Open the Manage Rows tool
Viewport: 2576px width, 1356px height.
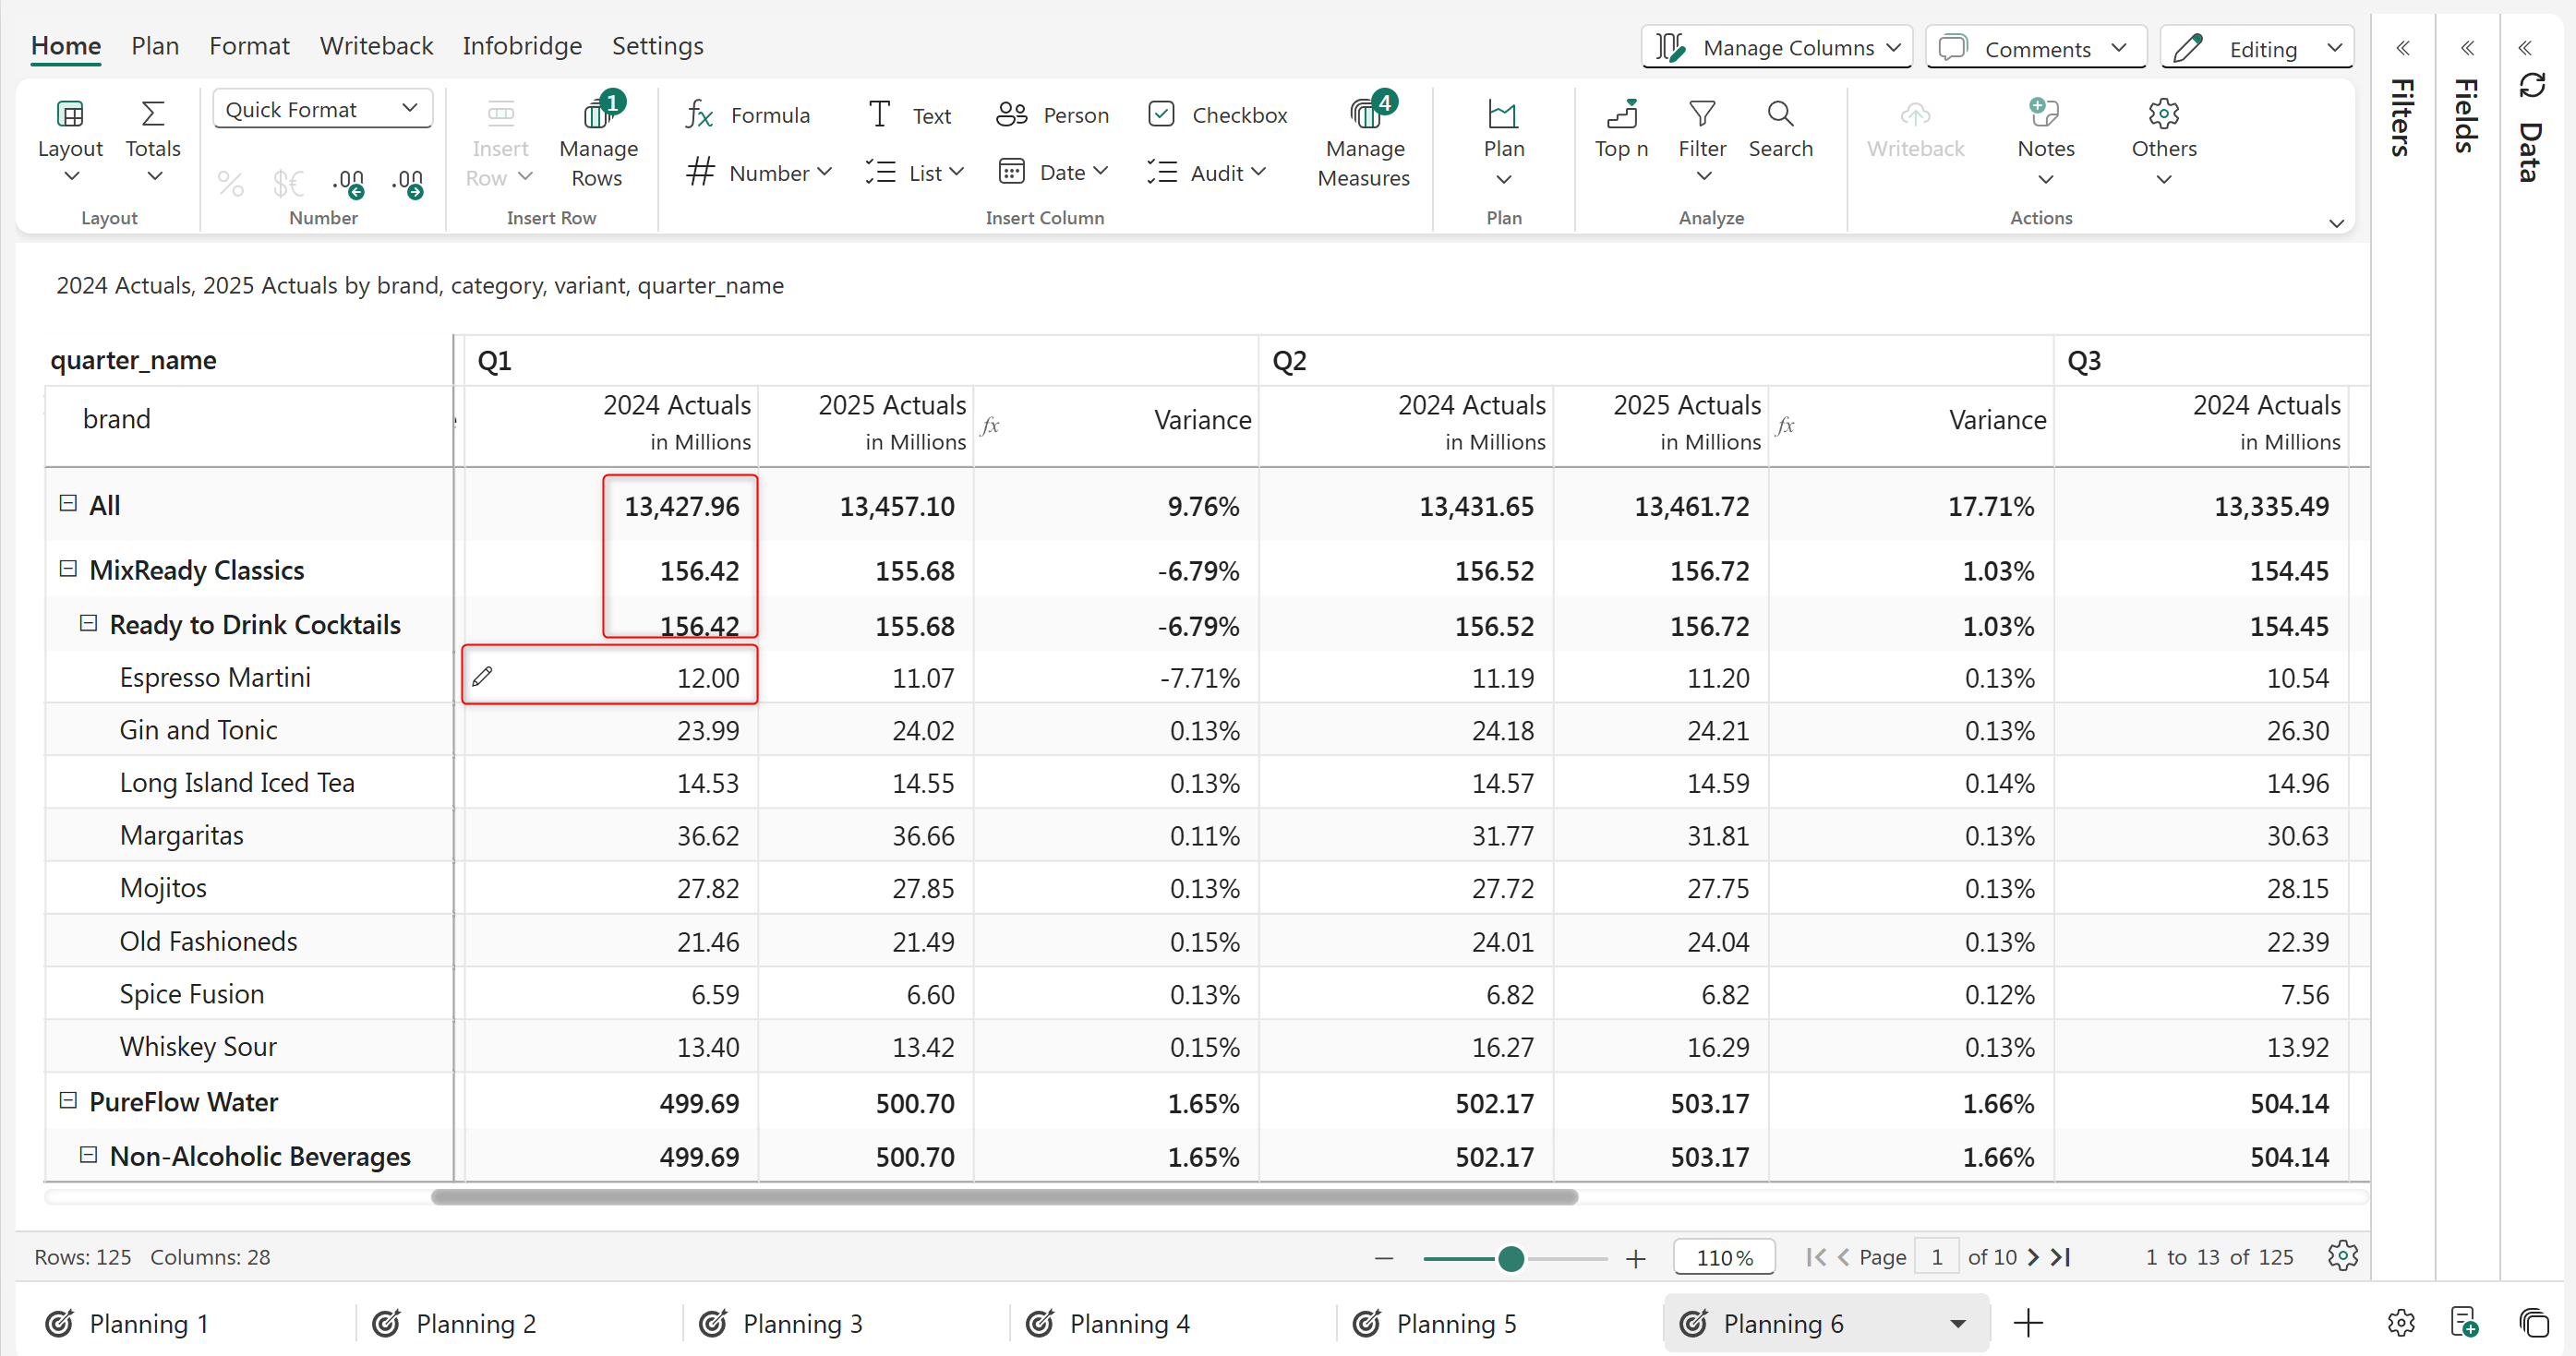(598, 145)
